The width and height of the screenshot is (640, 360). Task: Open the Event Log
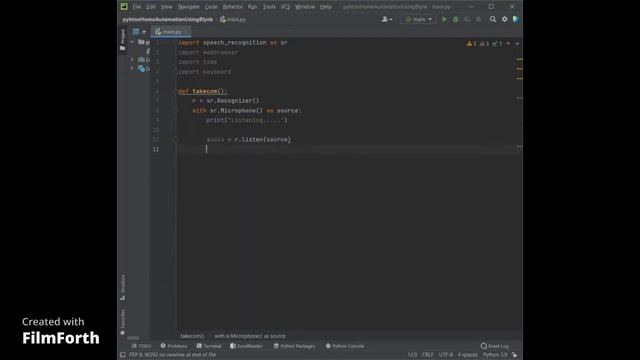point(495,346)
